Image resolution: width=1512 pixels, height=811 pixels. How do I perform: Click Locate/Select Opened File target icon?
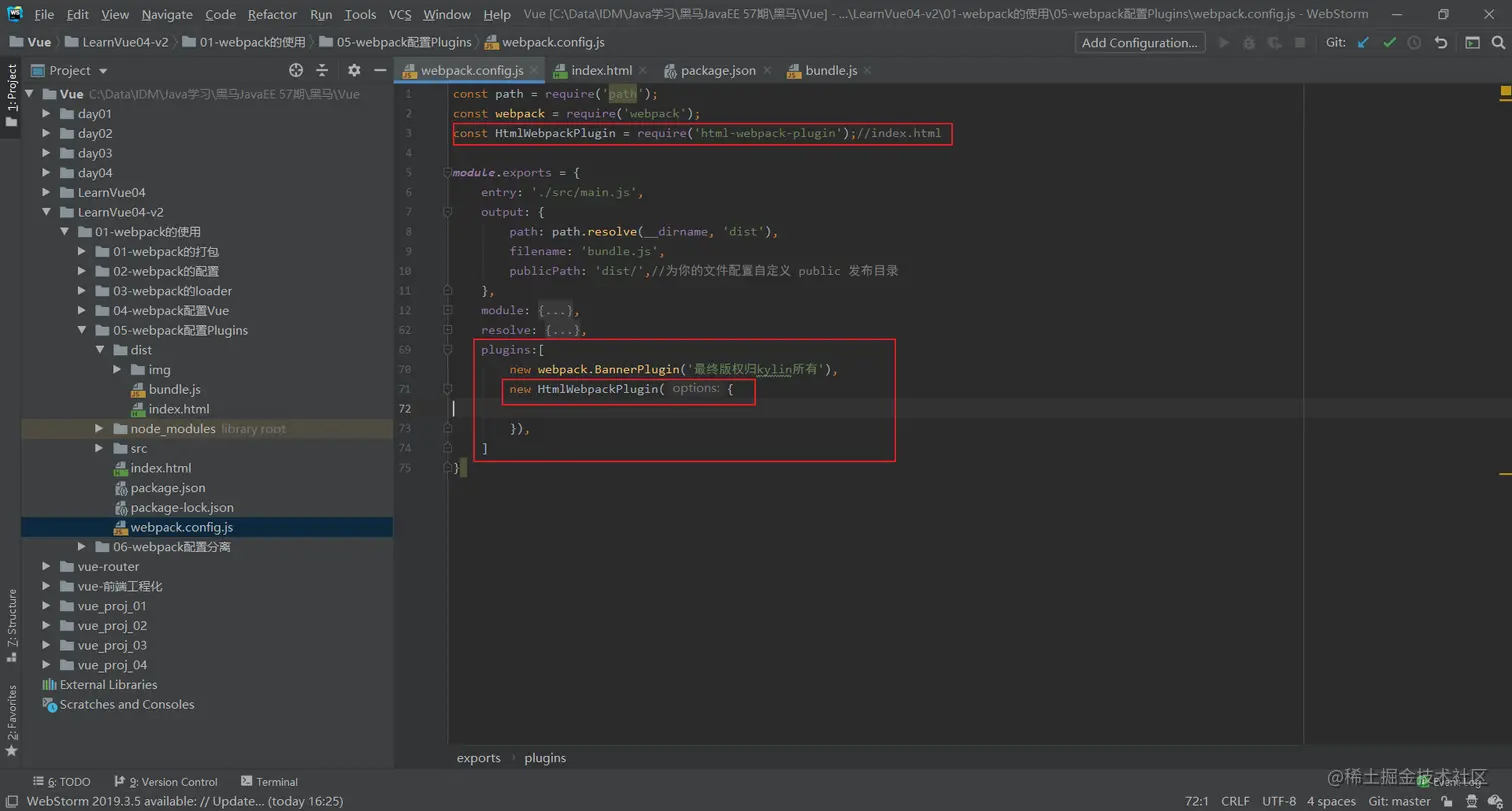[x=296, y=70]
